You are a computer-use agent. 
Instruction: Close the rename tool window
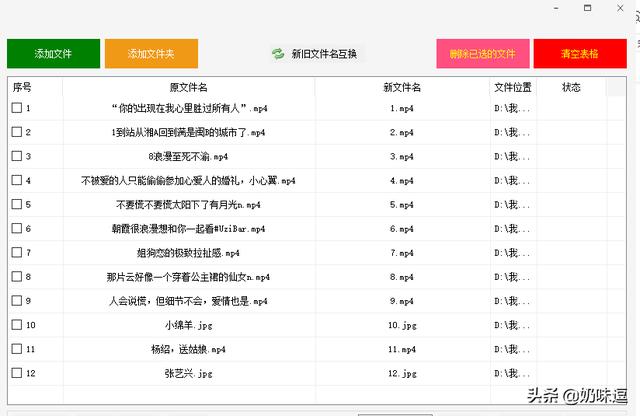(x=620, y=8)
